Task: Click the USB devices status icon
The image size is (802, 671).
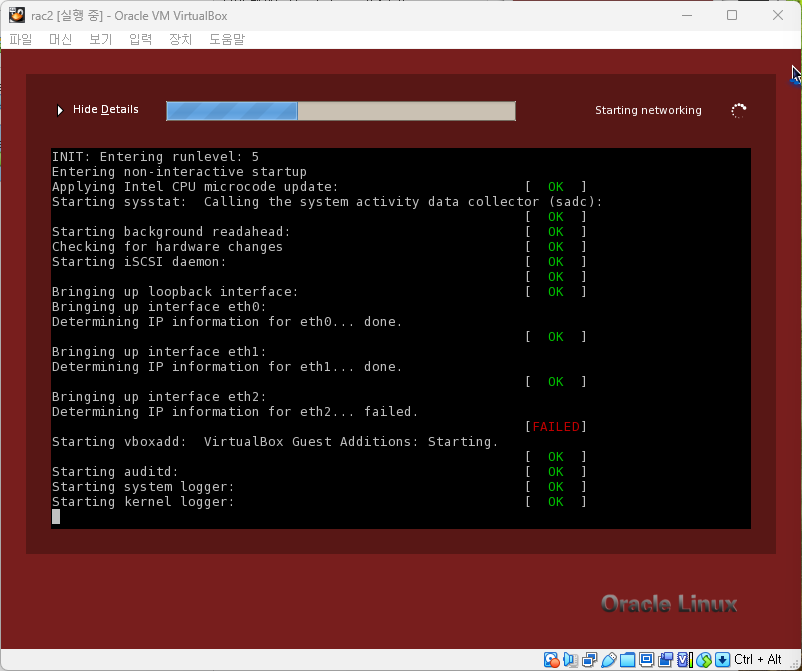Action: (609, 660)
